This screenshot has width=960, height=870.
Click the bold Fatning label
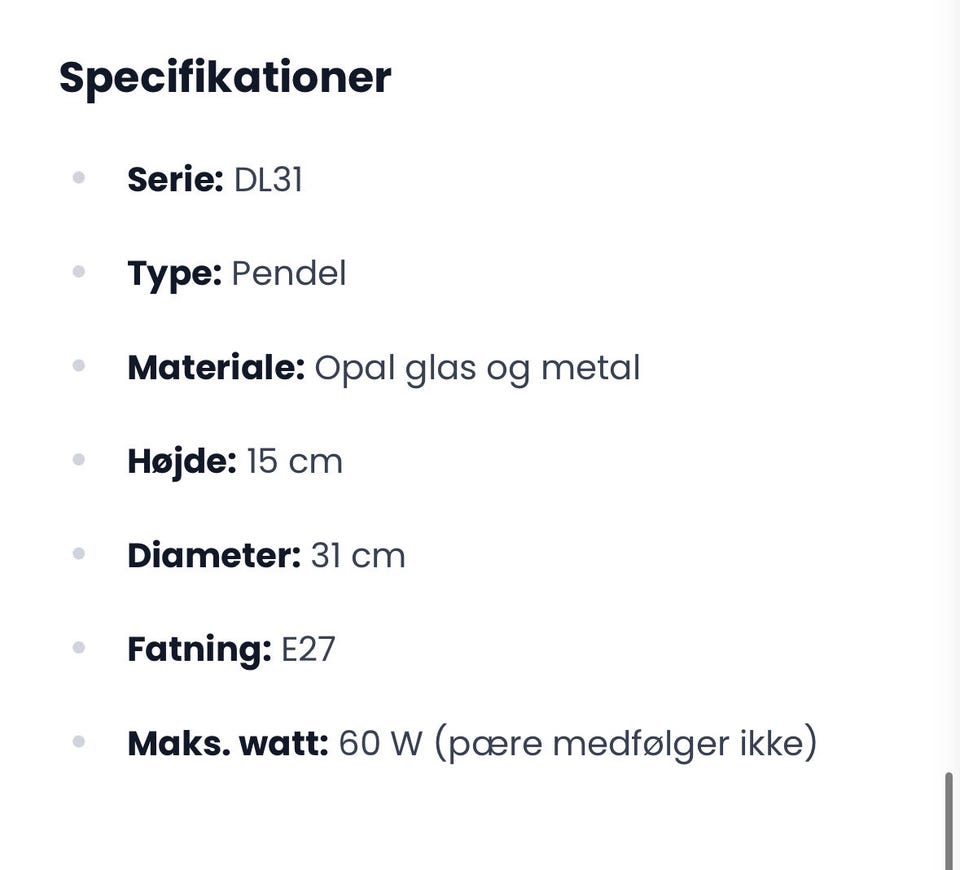pos(199,650)
